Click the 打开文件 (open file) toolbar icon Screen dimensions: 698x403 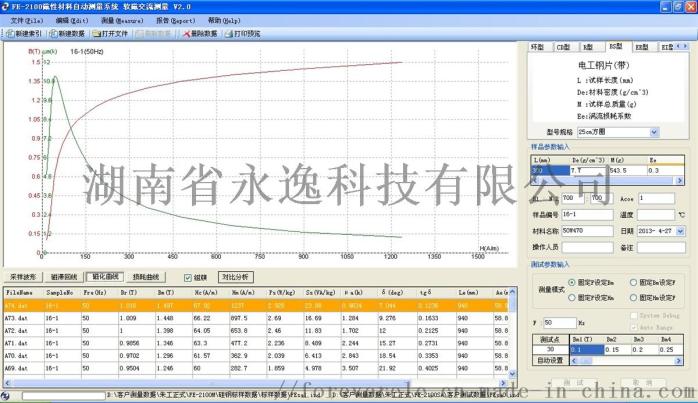click(97, 34)
